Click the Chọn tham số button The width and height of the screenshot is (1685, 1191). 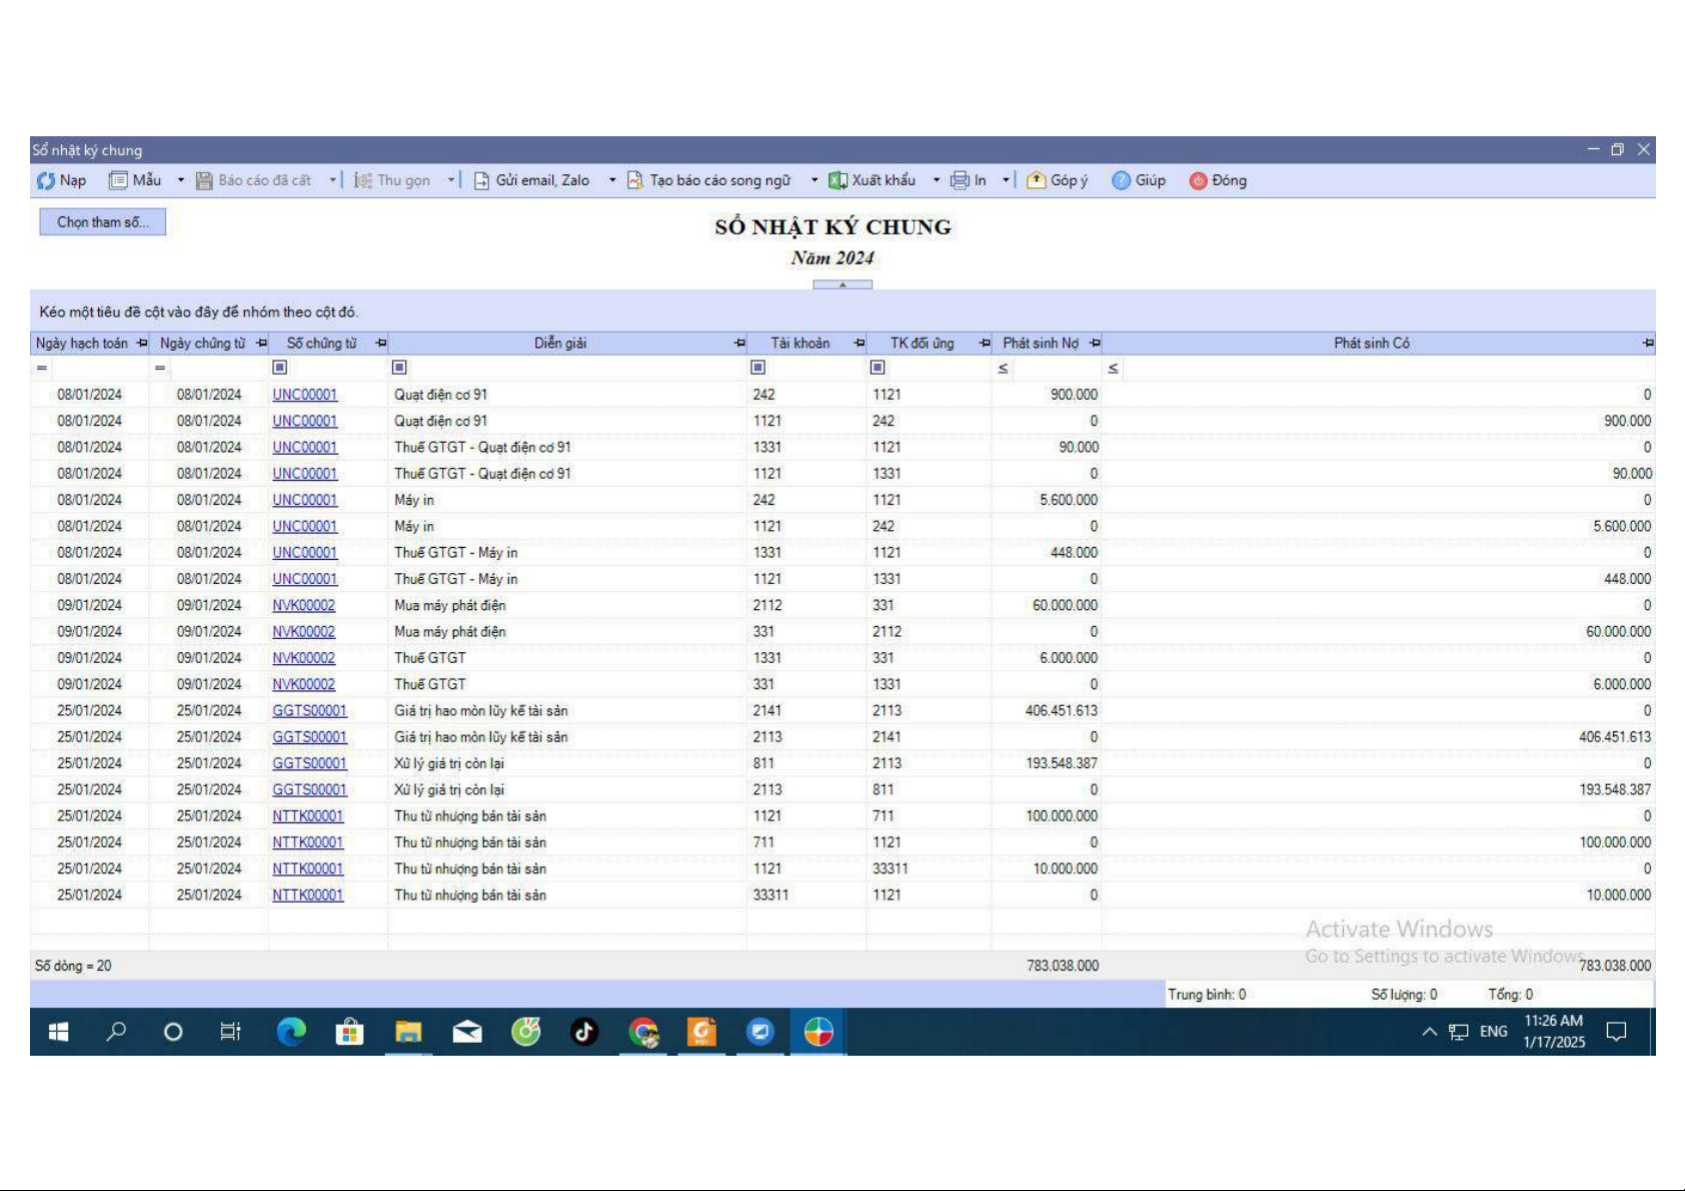pyautogui.click(x=102, y=222)
